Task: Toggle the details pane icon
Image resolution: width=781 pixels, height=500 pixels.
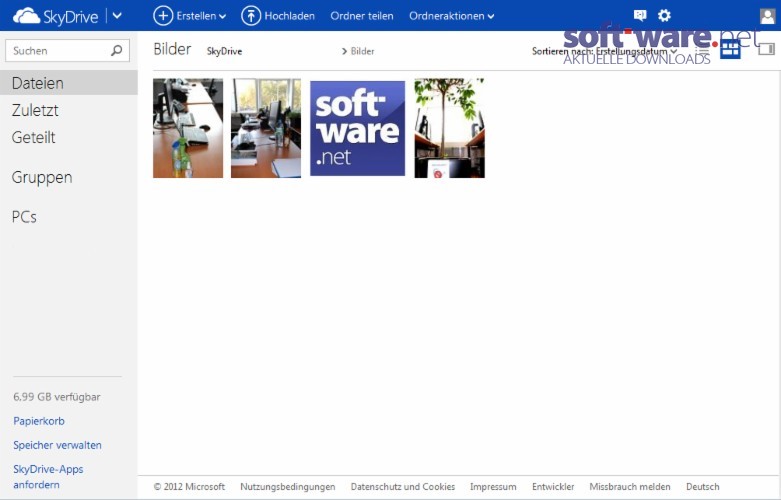Action: click(x=767, y=49)
